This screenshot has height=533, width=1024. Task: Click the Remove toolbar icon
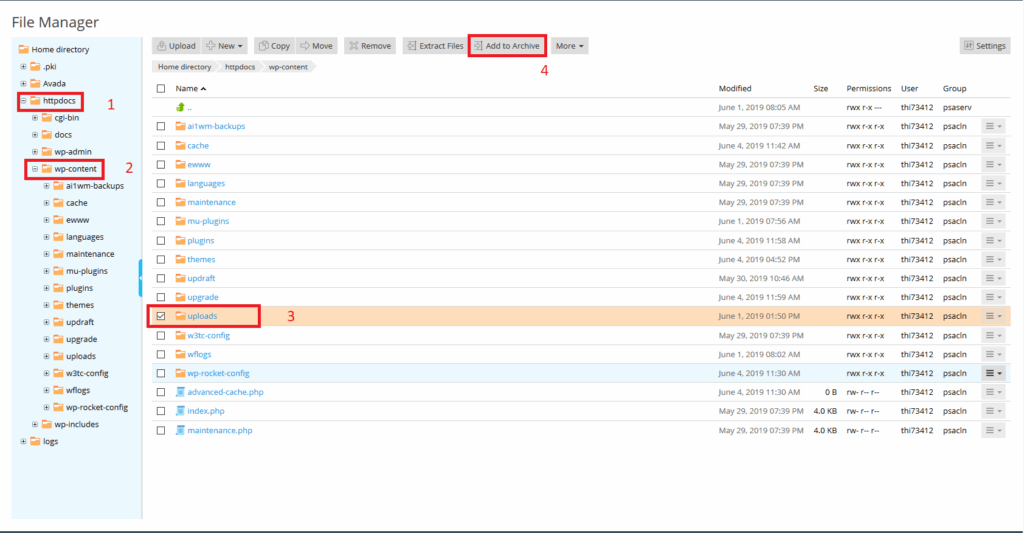click(x=354, y=46)
